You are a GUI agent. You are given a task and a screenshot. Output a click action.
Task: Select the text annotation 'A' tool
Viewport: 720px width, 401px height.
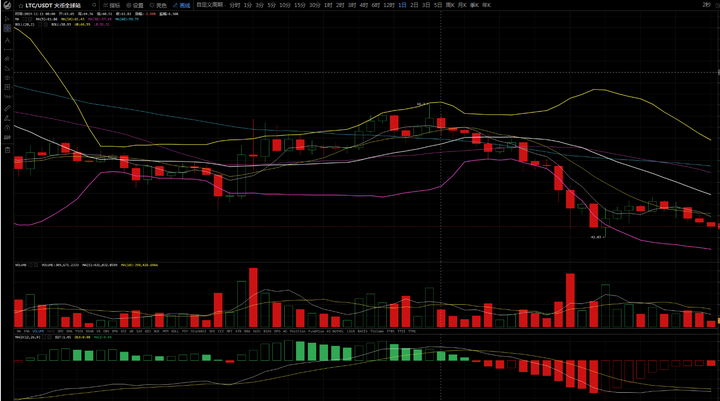coord(7,40)
